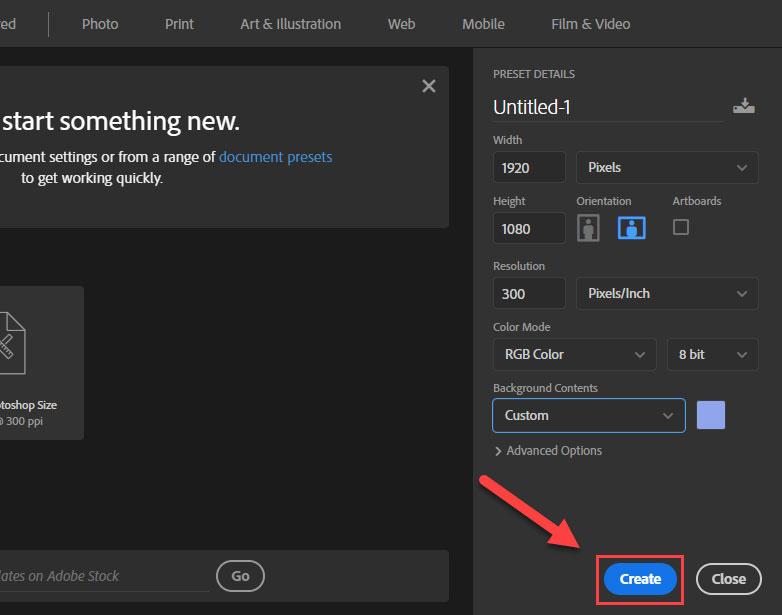Image resolution: width=782 pixels, height=615 pixels.
Task: Open the RGB Color mode dropdown
Action: [574, 355]
